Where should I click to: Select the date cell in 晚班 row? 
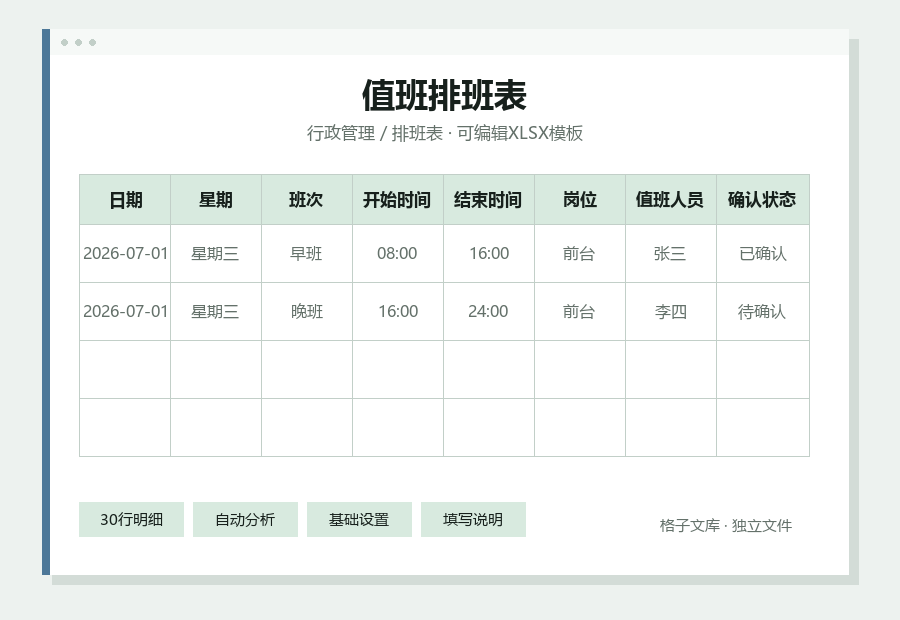pyautogui.click(x=125, y=312)
